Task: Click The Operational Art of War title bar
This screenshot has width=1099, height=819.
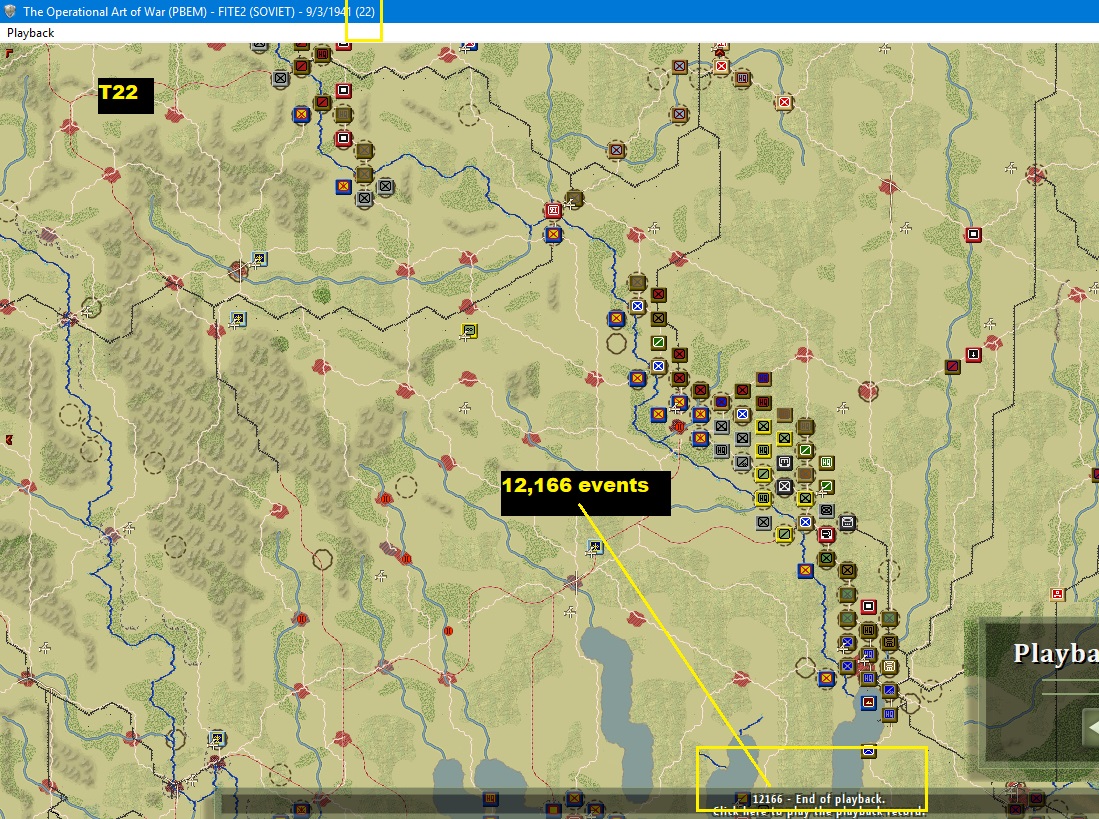Action: pyautogui.click(x=199, y=11)
